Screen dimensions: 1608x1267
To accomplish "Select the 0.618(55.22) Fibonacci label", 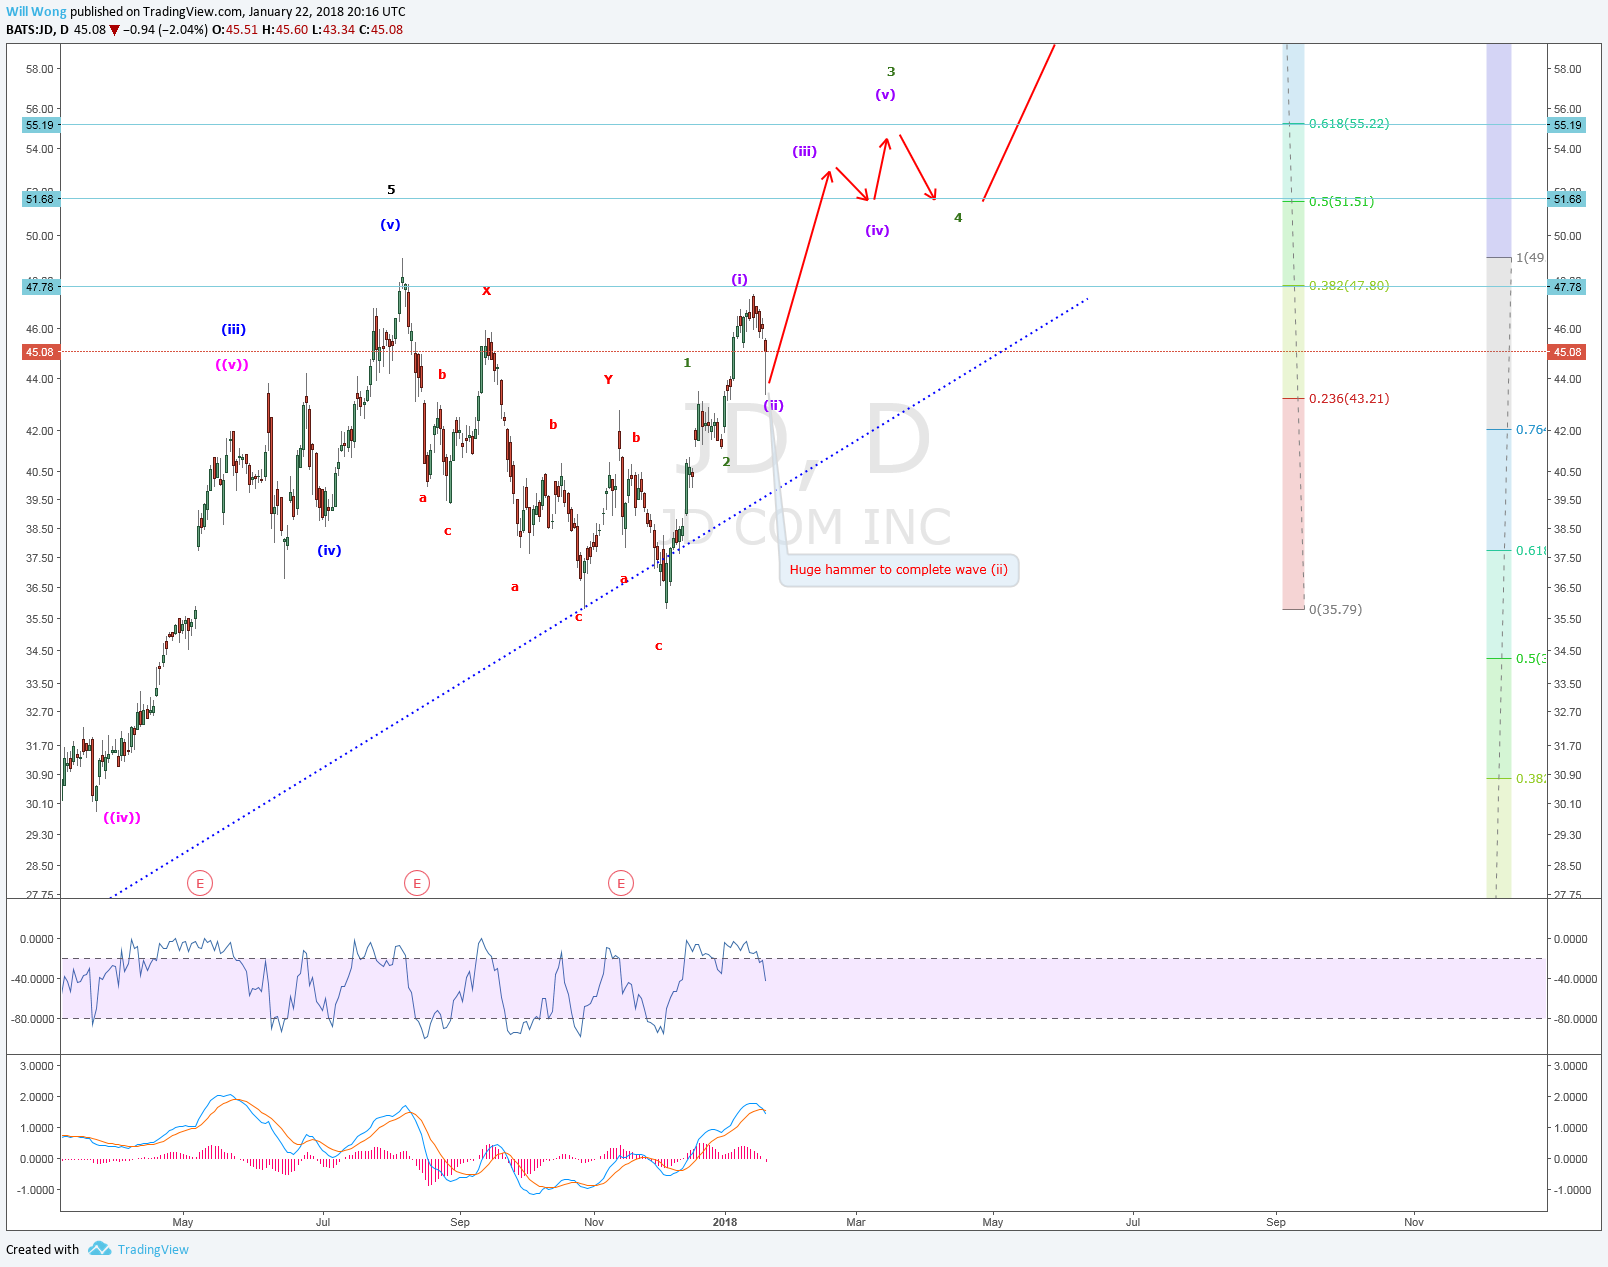I will click(1349, 124).
